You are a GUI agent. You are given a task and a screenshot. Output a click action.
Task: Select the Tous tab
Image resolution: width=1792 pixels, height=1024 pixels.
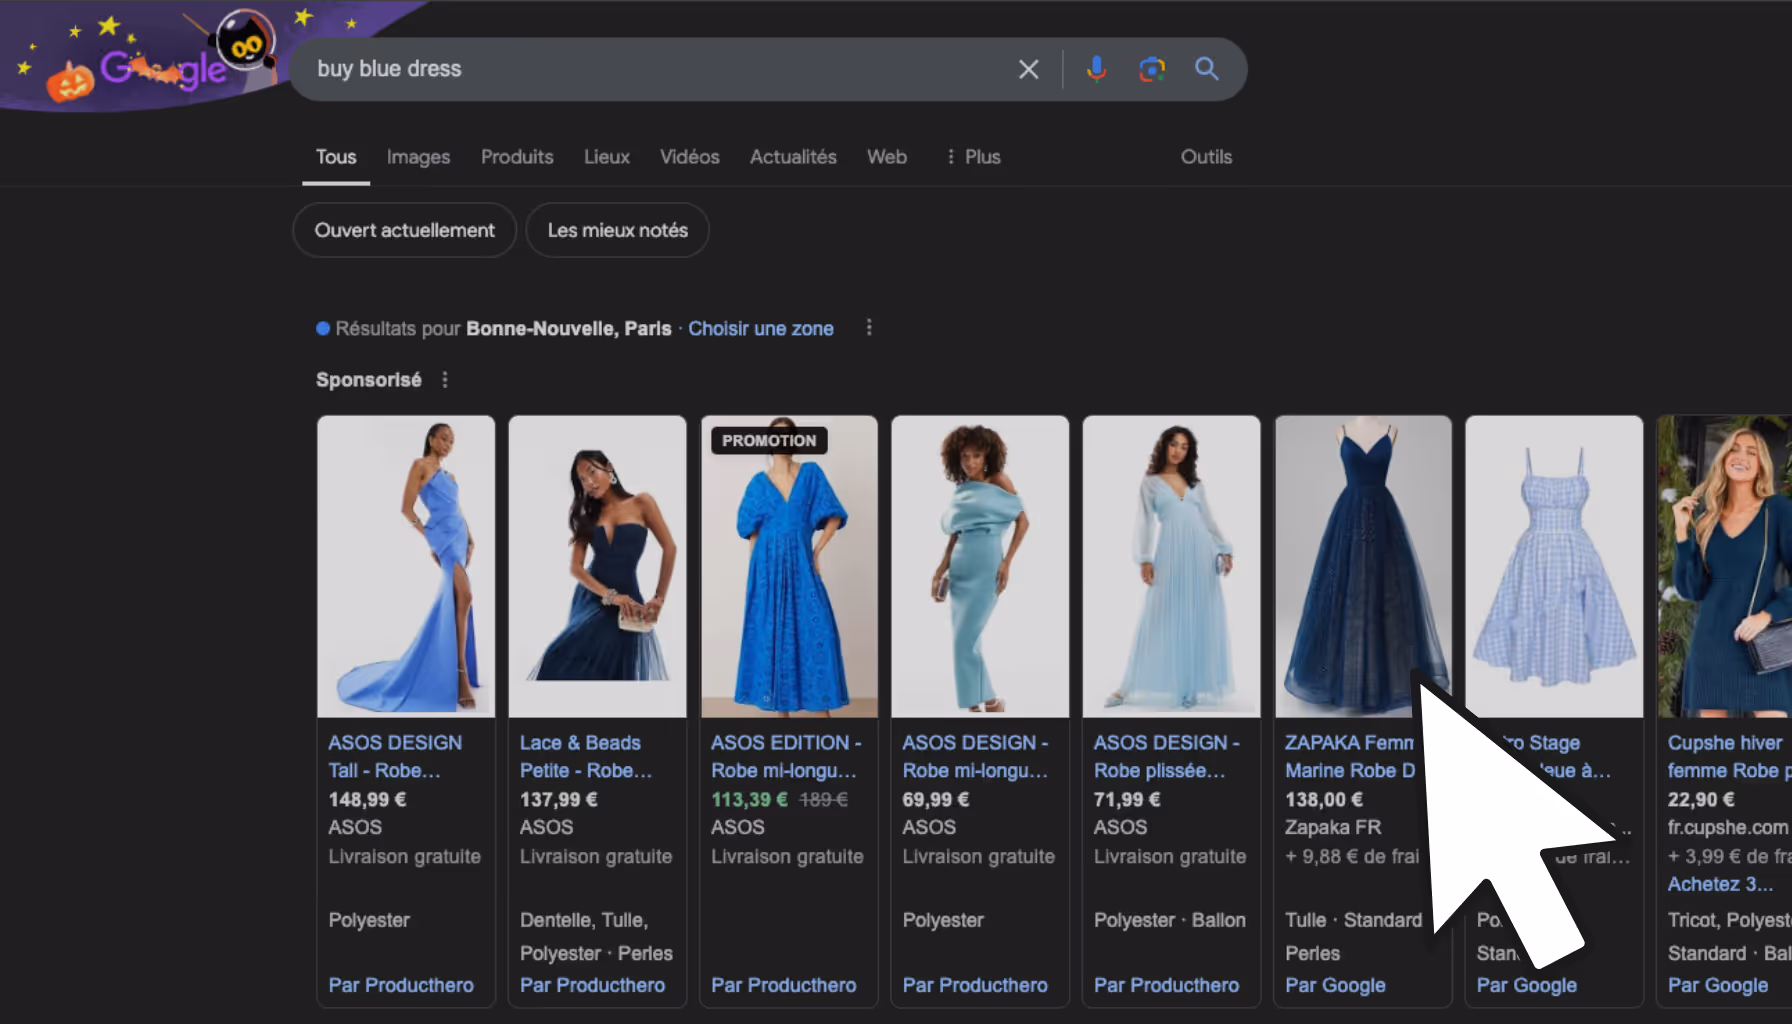336,157
